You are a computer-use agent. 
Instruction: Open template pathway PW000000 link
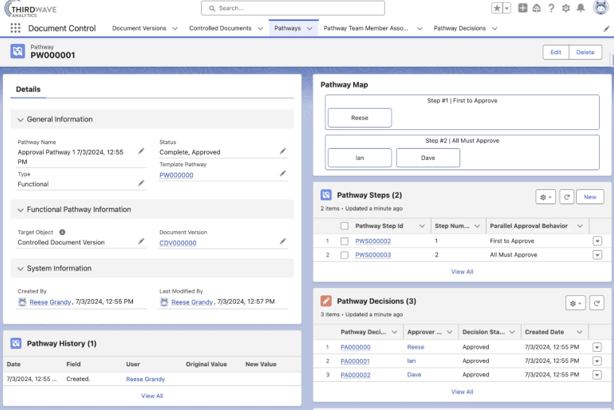pos(176,175)
